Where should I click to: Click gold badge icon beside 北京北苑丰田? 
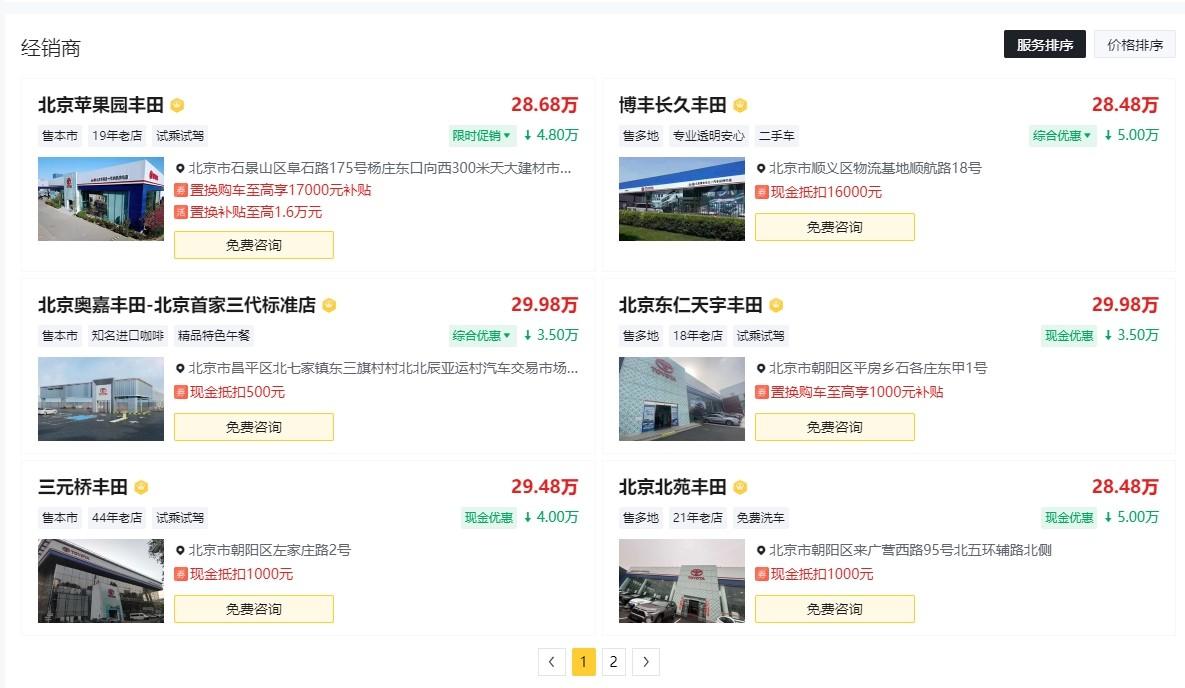point(740,488)
